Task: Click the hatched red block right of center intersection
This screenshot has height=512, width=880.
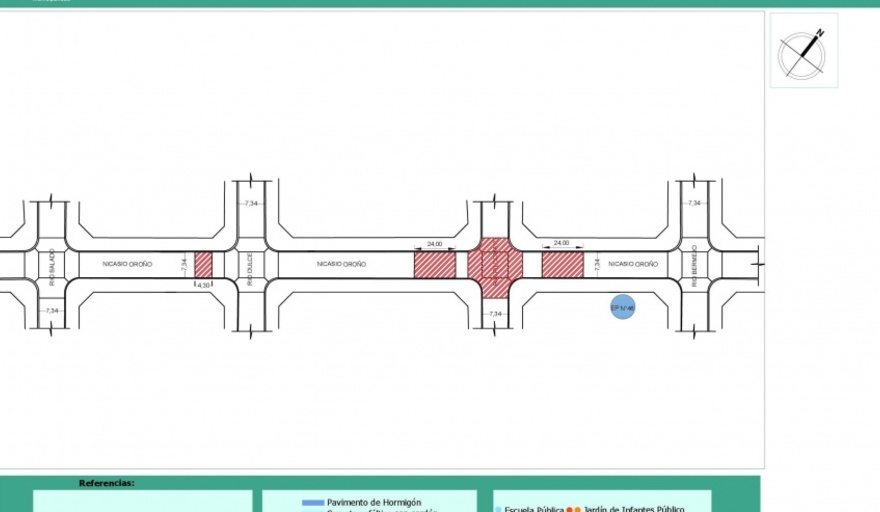Action: [x=562, y=265]
